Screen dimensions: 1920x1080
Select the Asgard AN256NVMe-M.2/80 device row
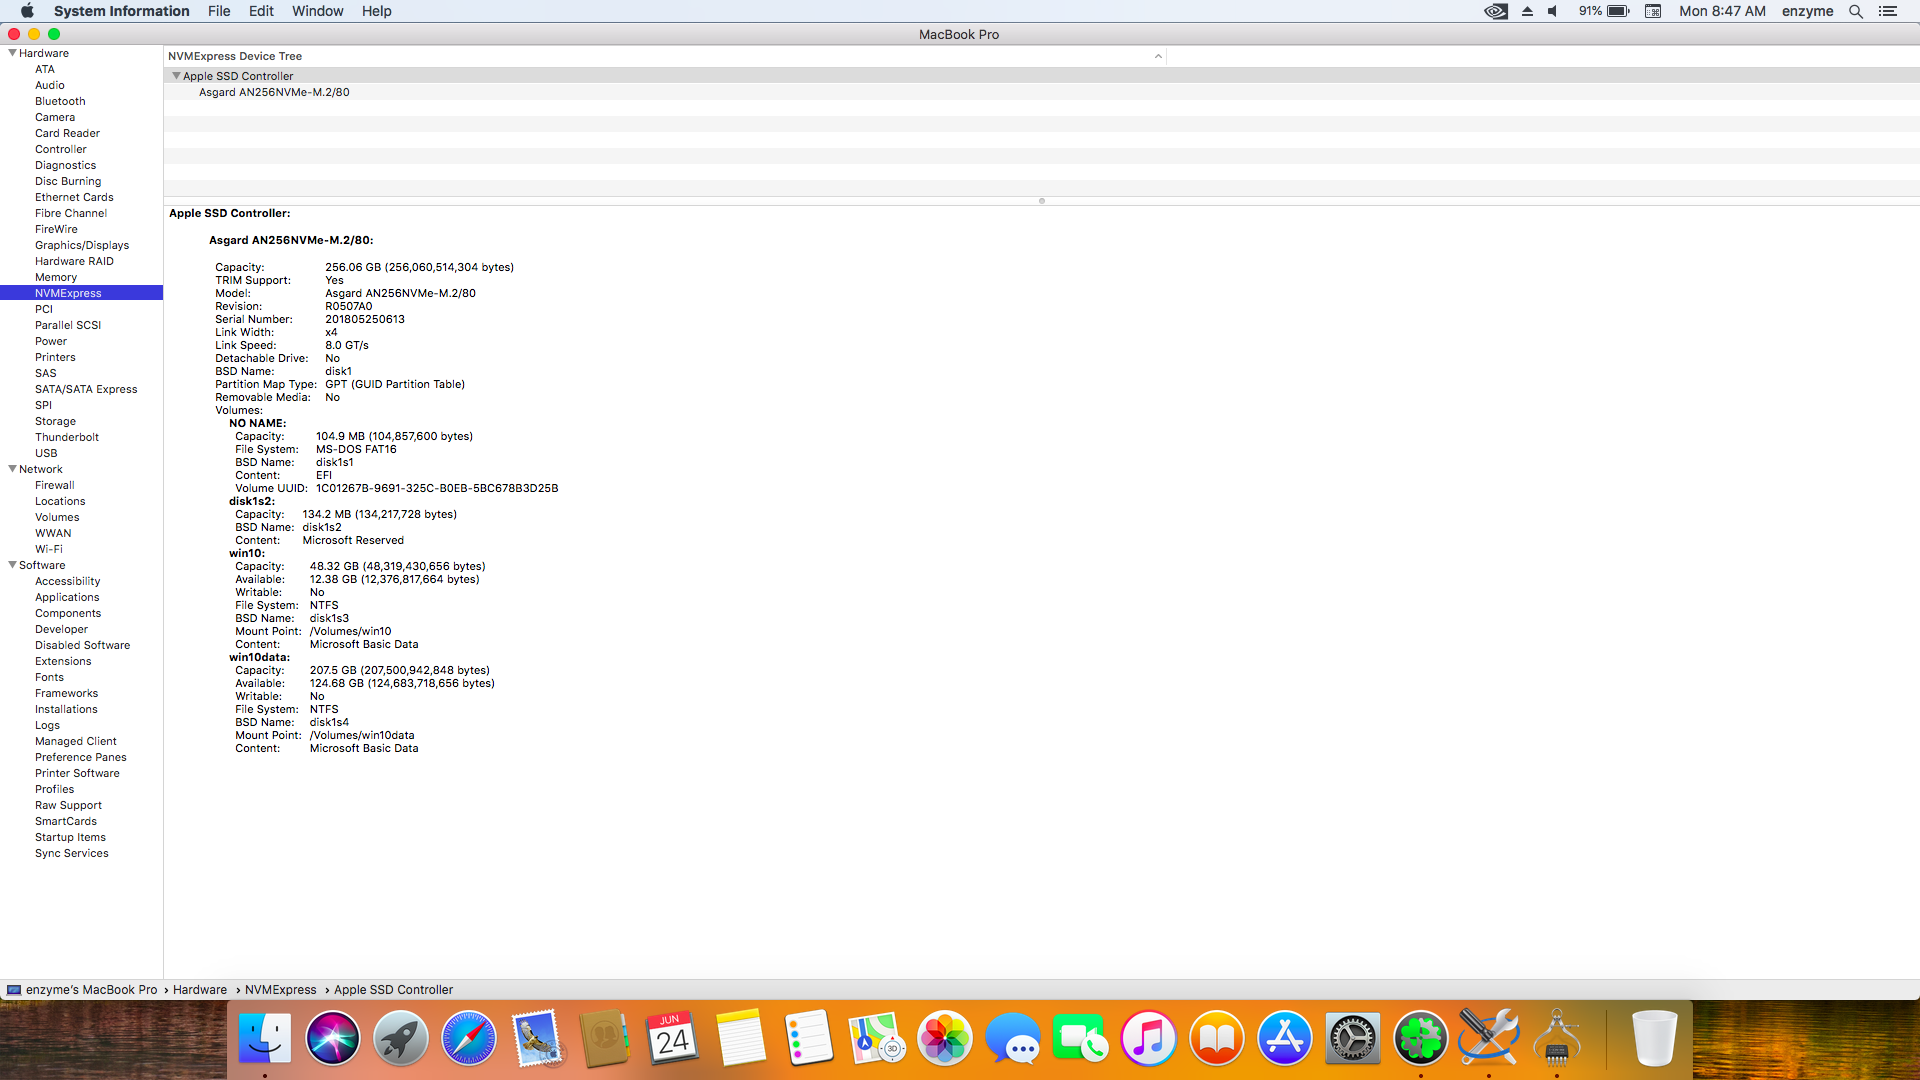(x=274, y=92)
